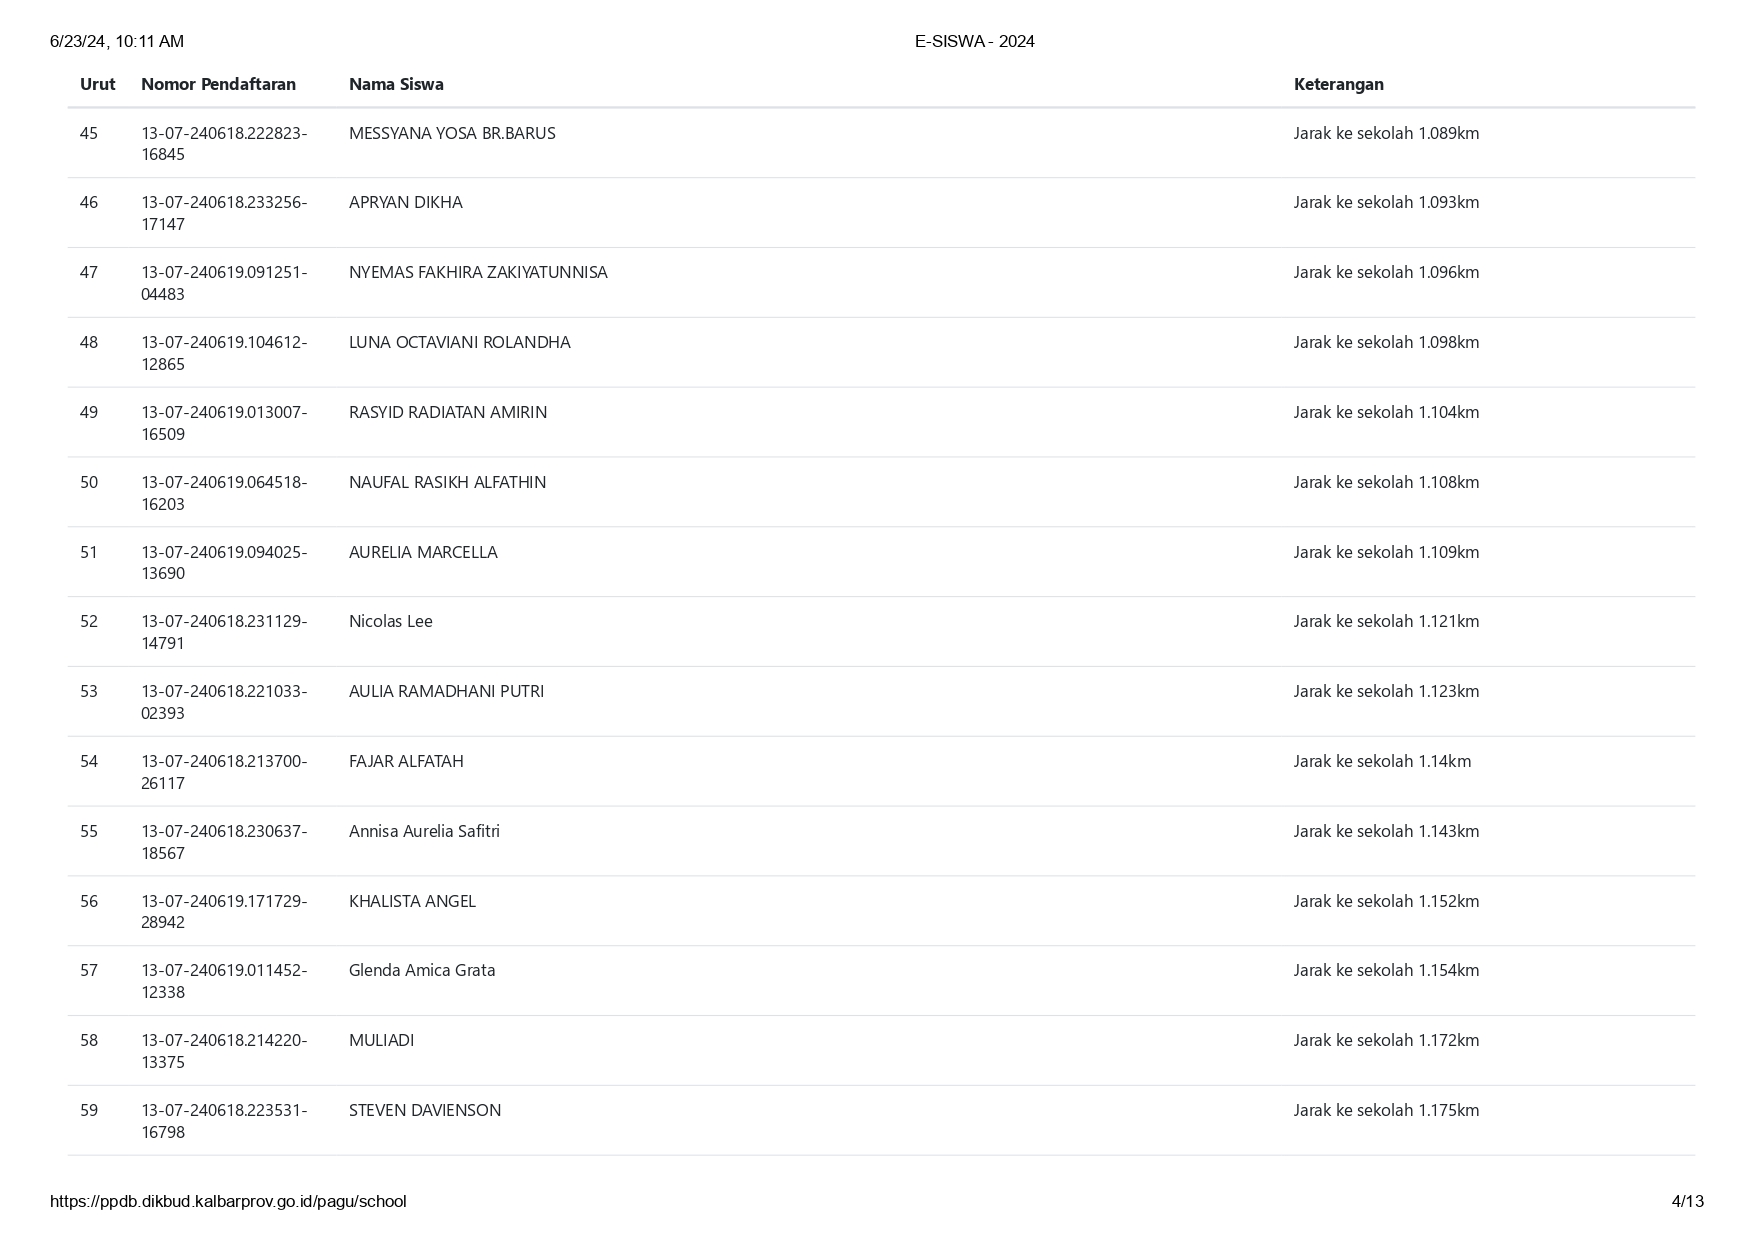Click the 6/23/24, 10:11 AM timestamp

click(117, 41)
